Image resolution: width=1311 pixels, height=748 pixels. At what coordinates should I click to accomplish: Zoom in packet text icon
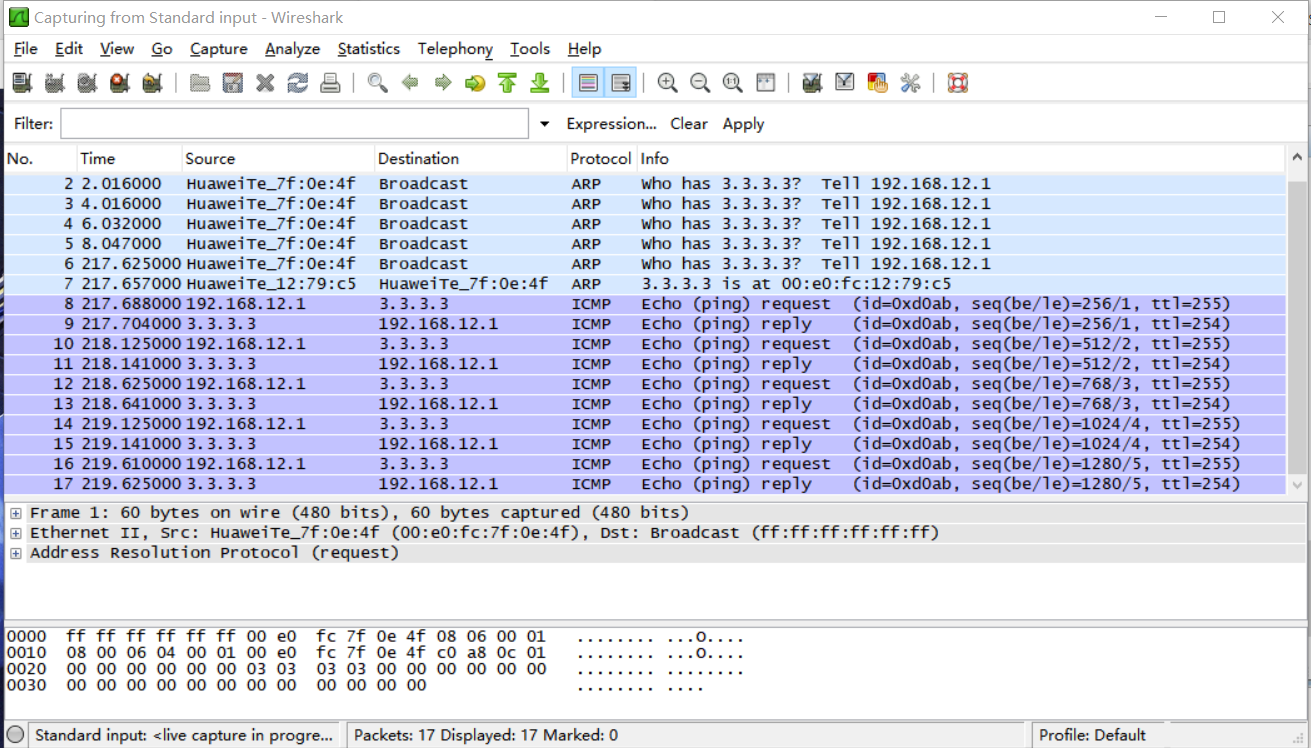tap(668, 83)
